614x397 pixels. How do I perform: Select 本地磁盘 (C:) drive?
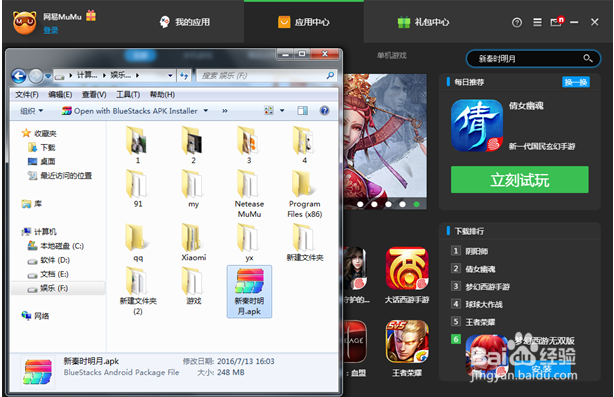[56, 246]
